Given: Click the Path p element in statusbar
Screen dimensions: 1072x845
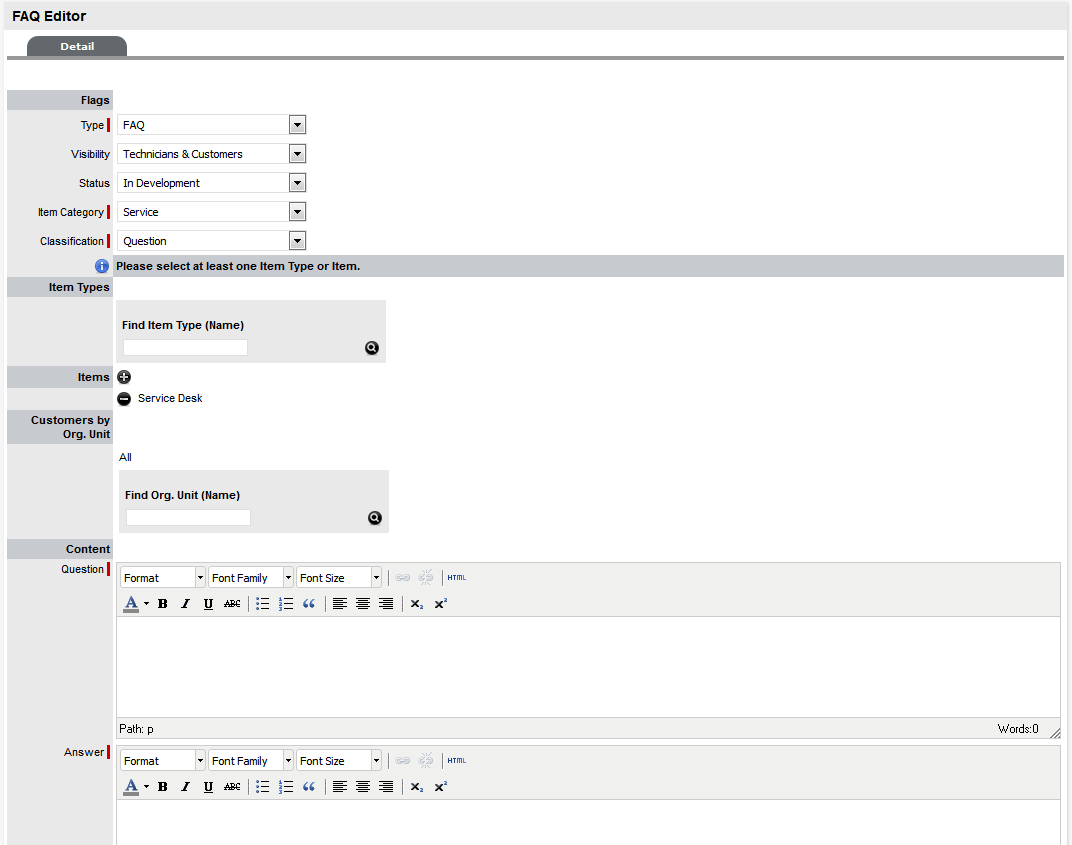Looking at the screenshot, I should [x=150, y=729].
